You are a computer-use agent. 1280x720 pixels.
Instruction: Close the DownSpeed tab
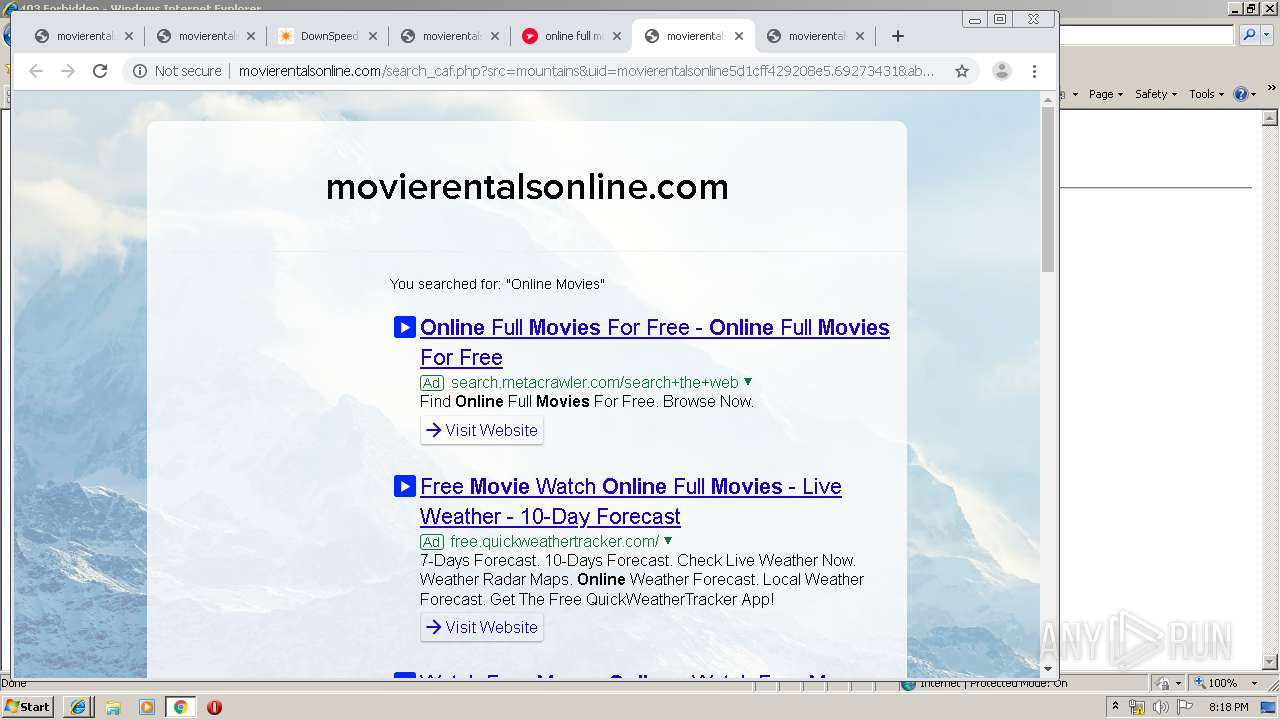tap(373, 36)
